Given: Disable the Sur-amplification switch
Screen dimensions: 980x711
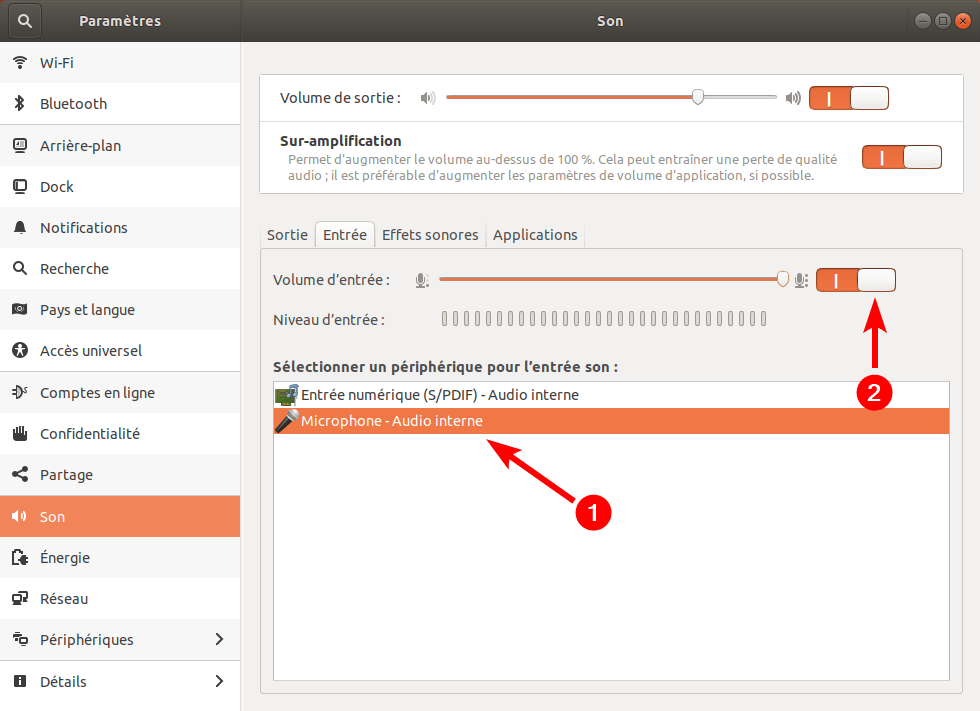Looking at the screenshot, I should coord(901,157).
